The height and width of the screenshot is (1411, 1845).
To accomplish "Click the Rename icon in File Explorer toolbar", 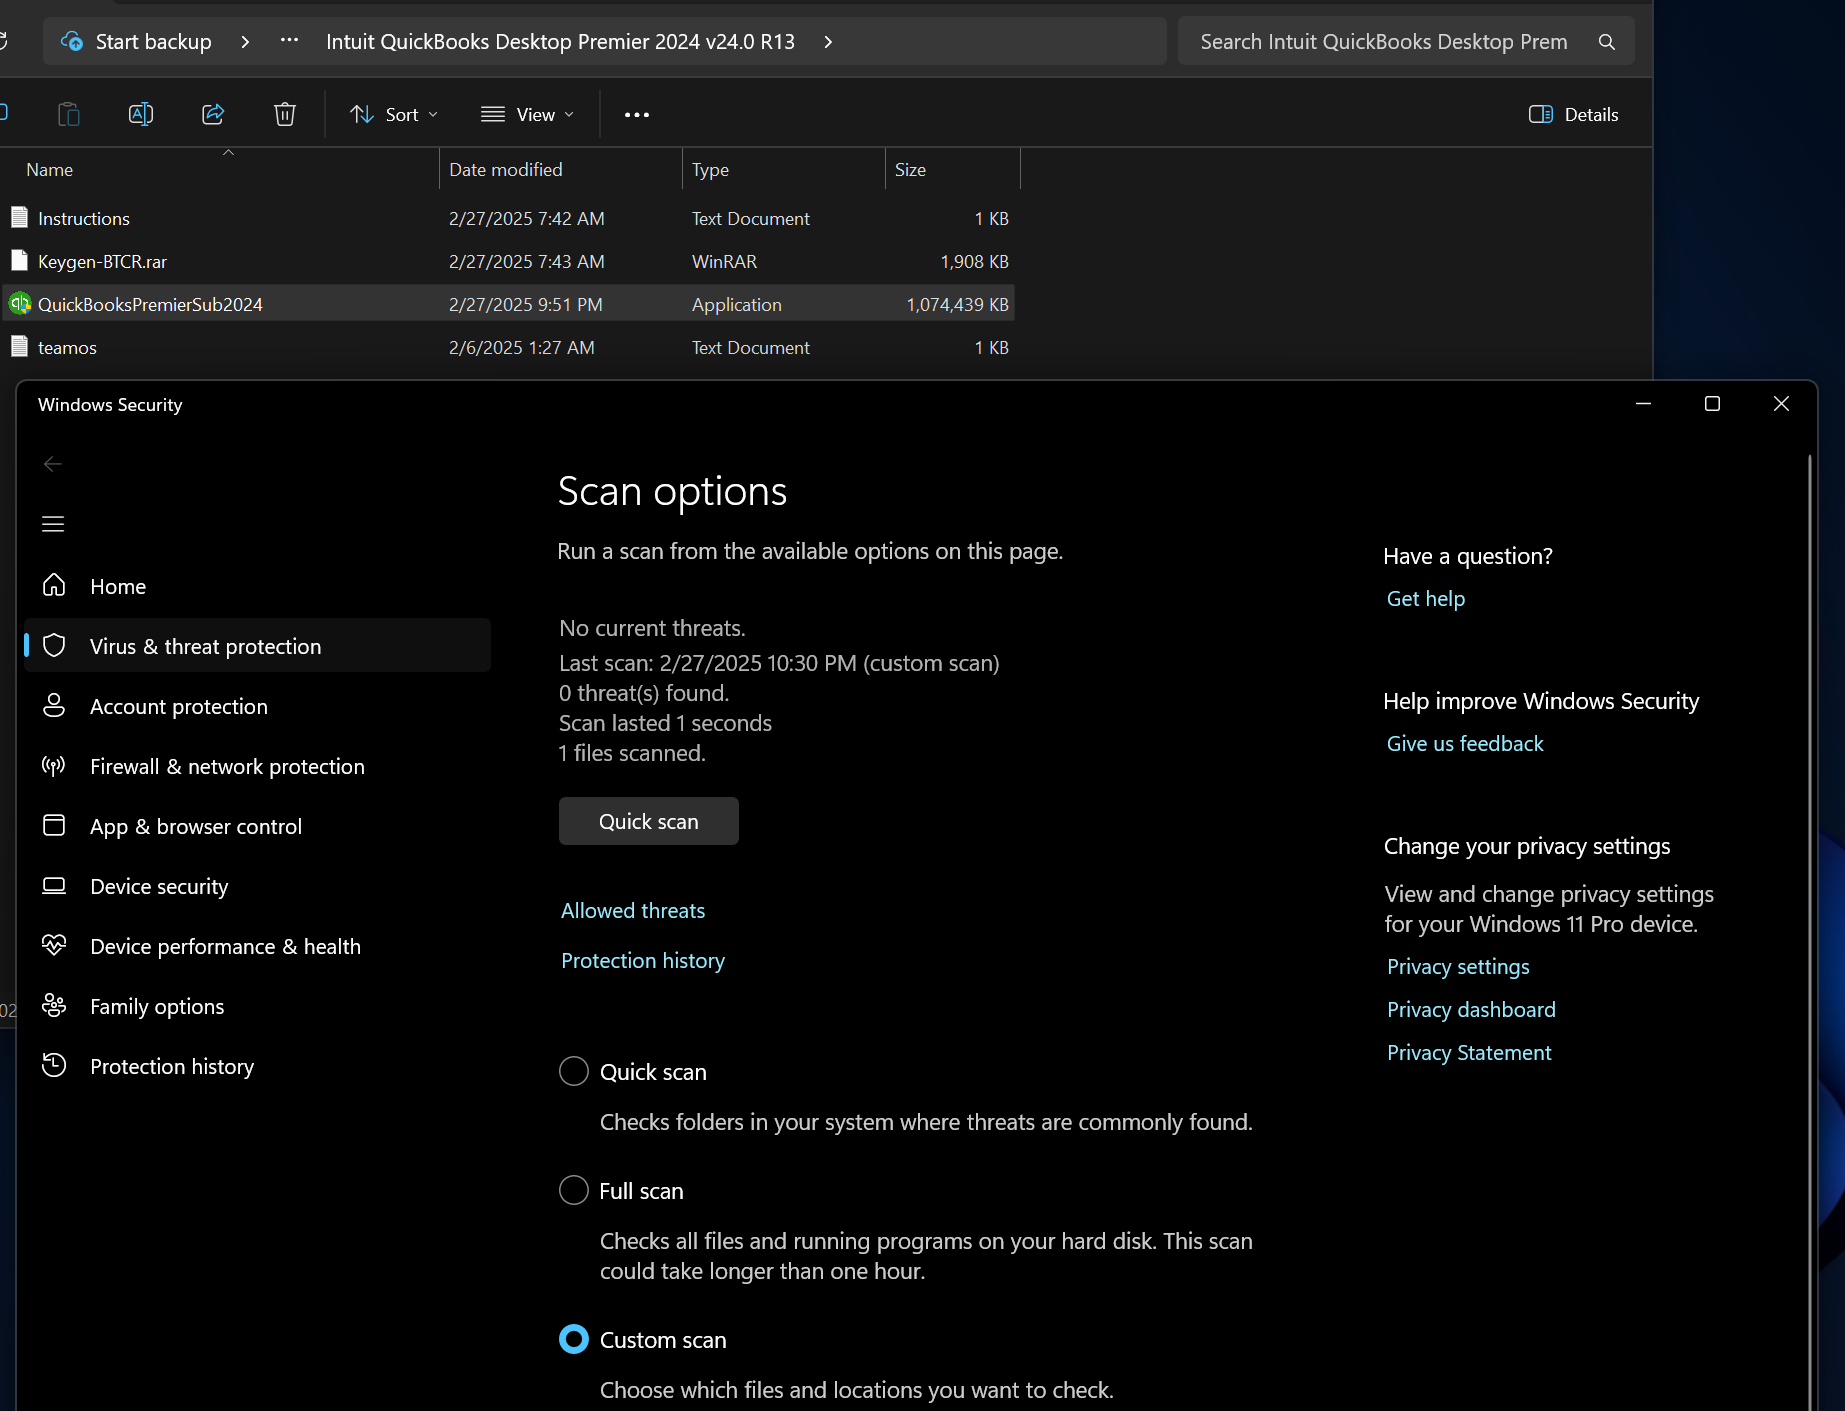I will (141, 114).
